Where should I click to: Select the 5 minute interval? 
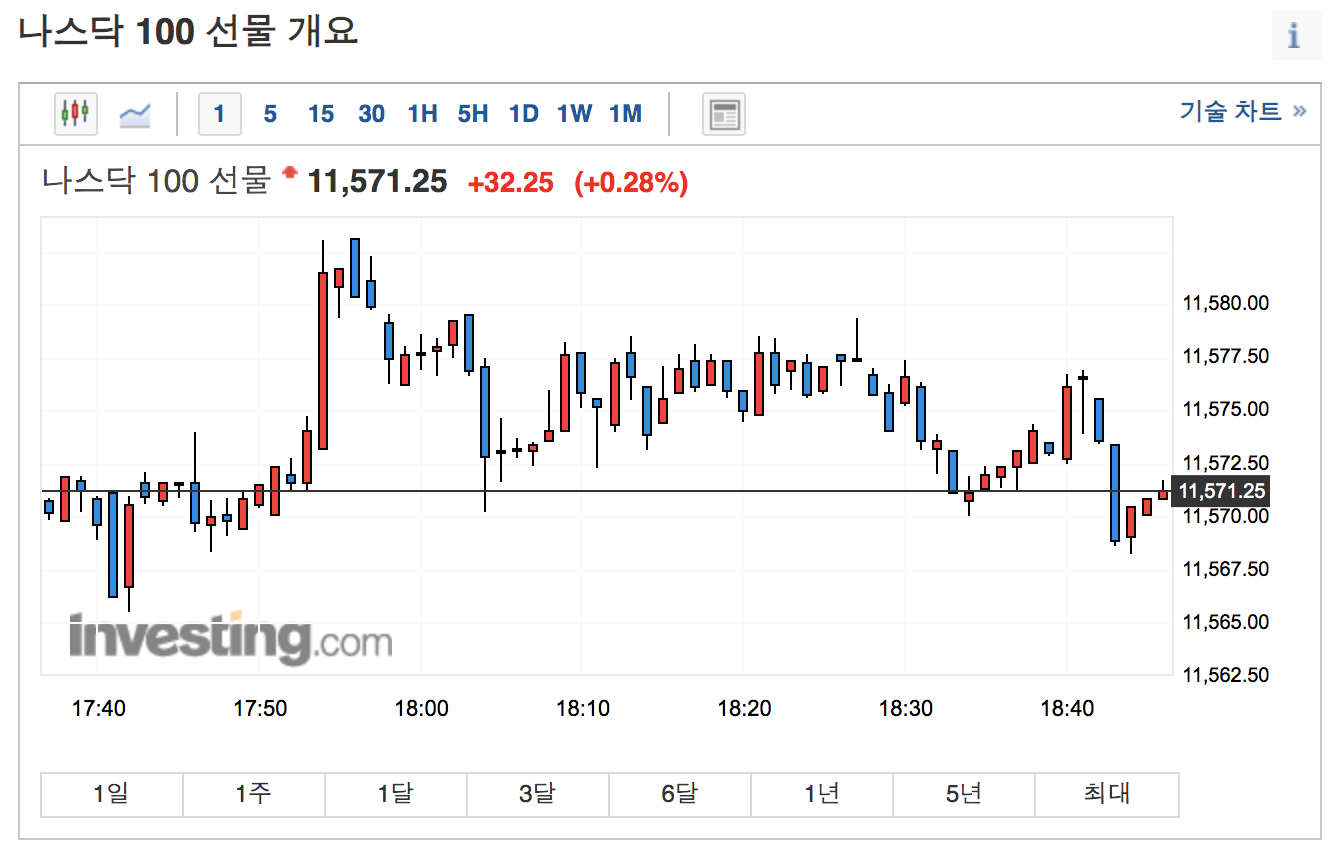tap(270, 114)
